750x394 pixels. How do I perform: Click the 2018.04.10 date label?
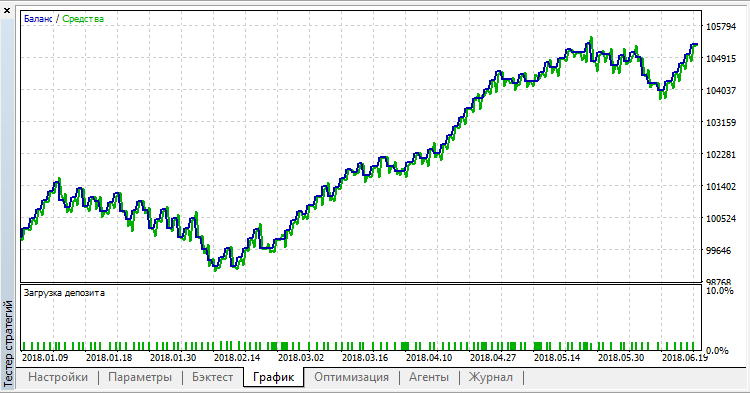pos(429,357)
